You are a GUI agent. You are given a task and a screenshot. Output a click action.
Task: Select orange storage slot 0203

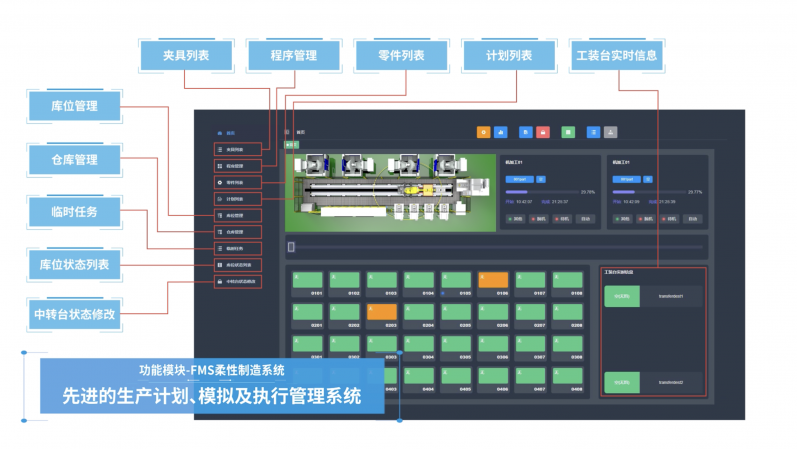coord(382,312)
